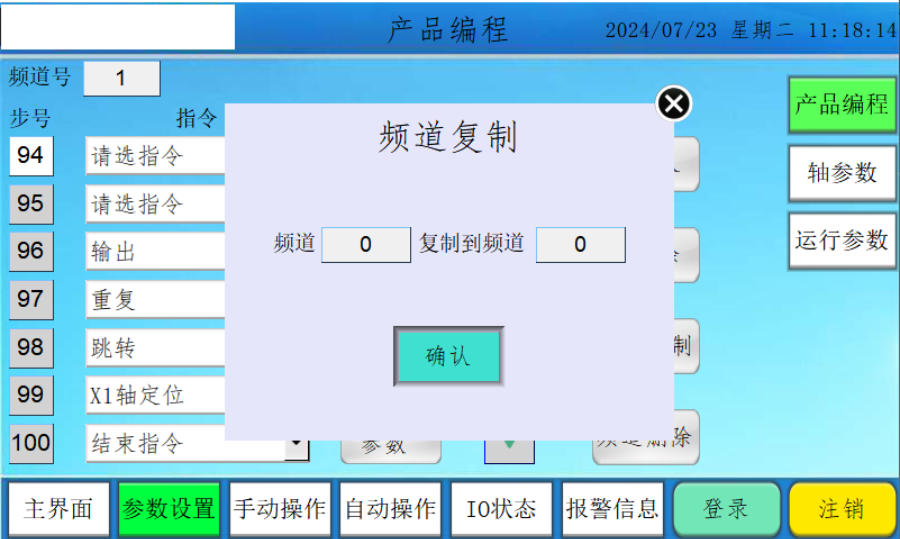Click the 登录 login button
This screenshot has width=900, height=539.
tap(725, 509)
